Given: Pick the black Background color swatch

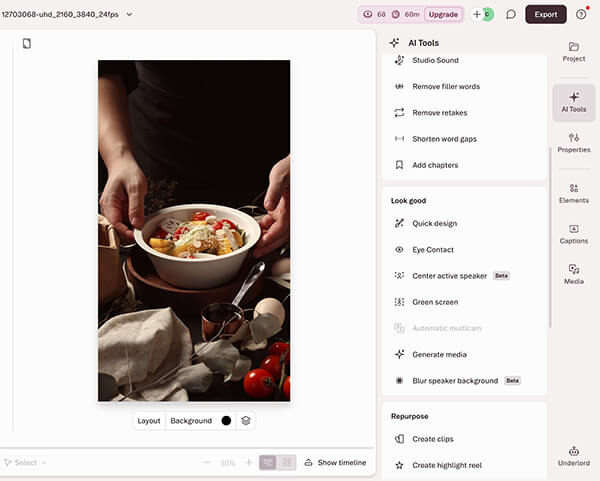Looking at the screenshot, I should click(x=226, y=421).
